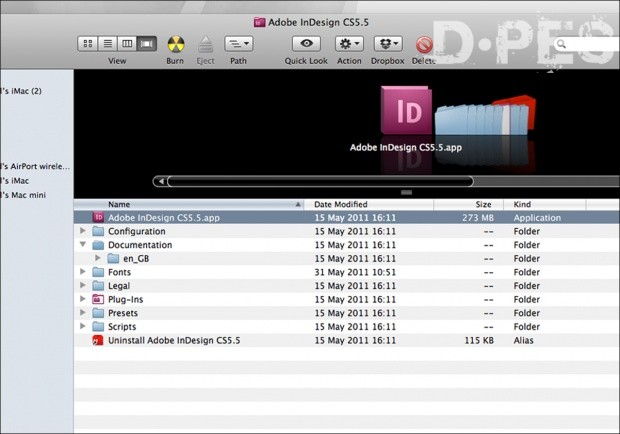620x434 pixels.
Task: Click the en_GB folder icon
Action: 113,259
